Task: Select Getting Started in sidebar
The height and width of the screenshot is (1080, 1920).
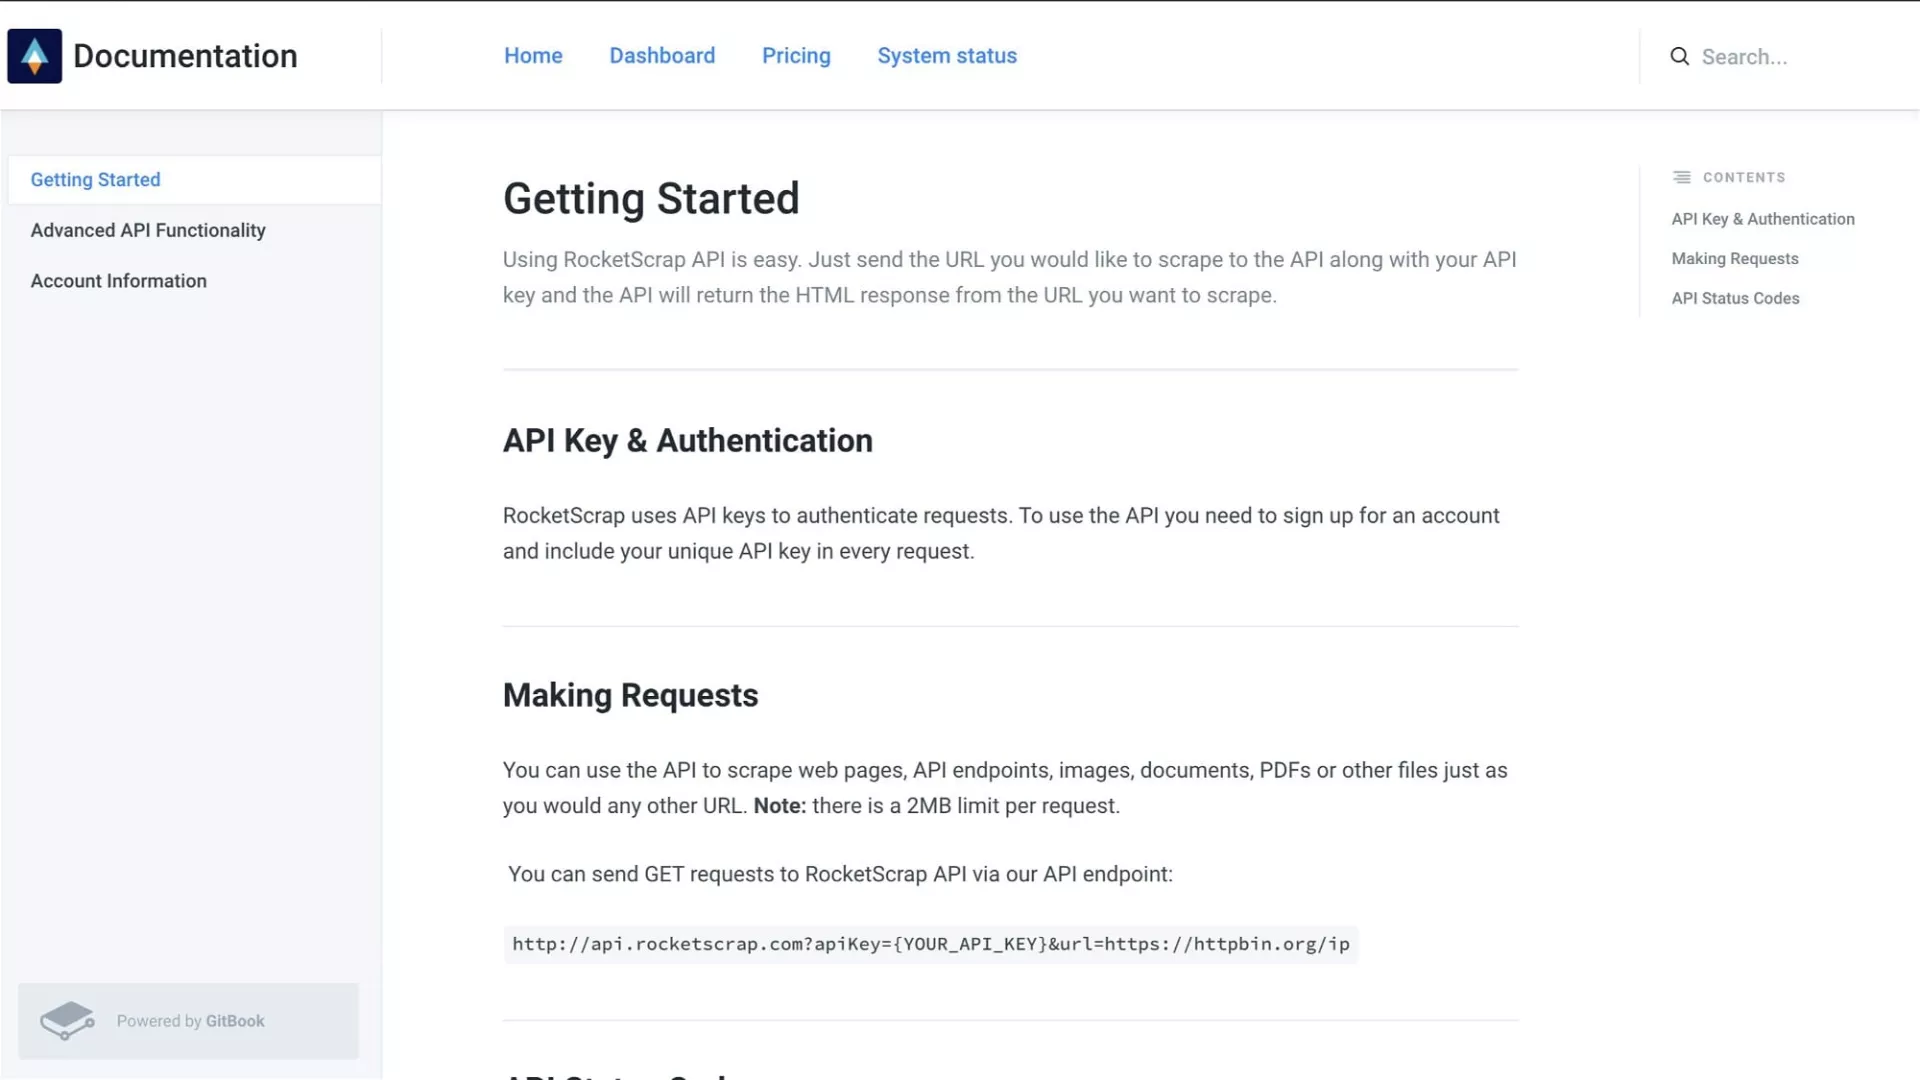Action: (x=96, y=180)
